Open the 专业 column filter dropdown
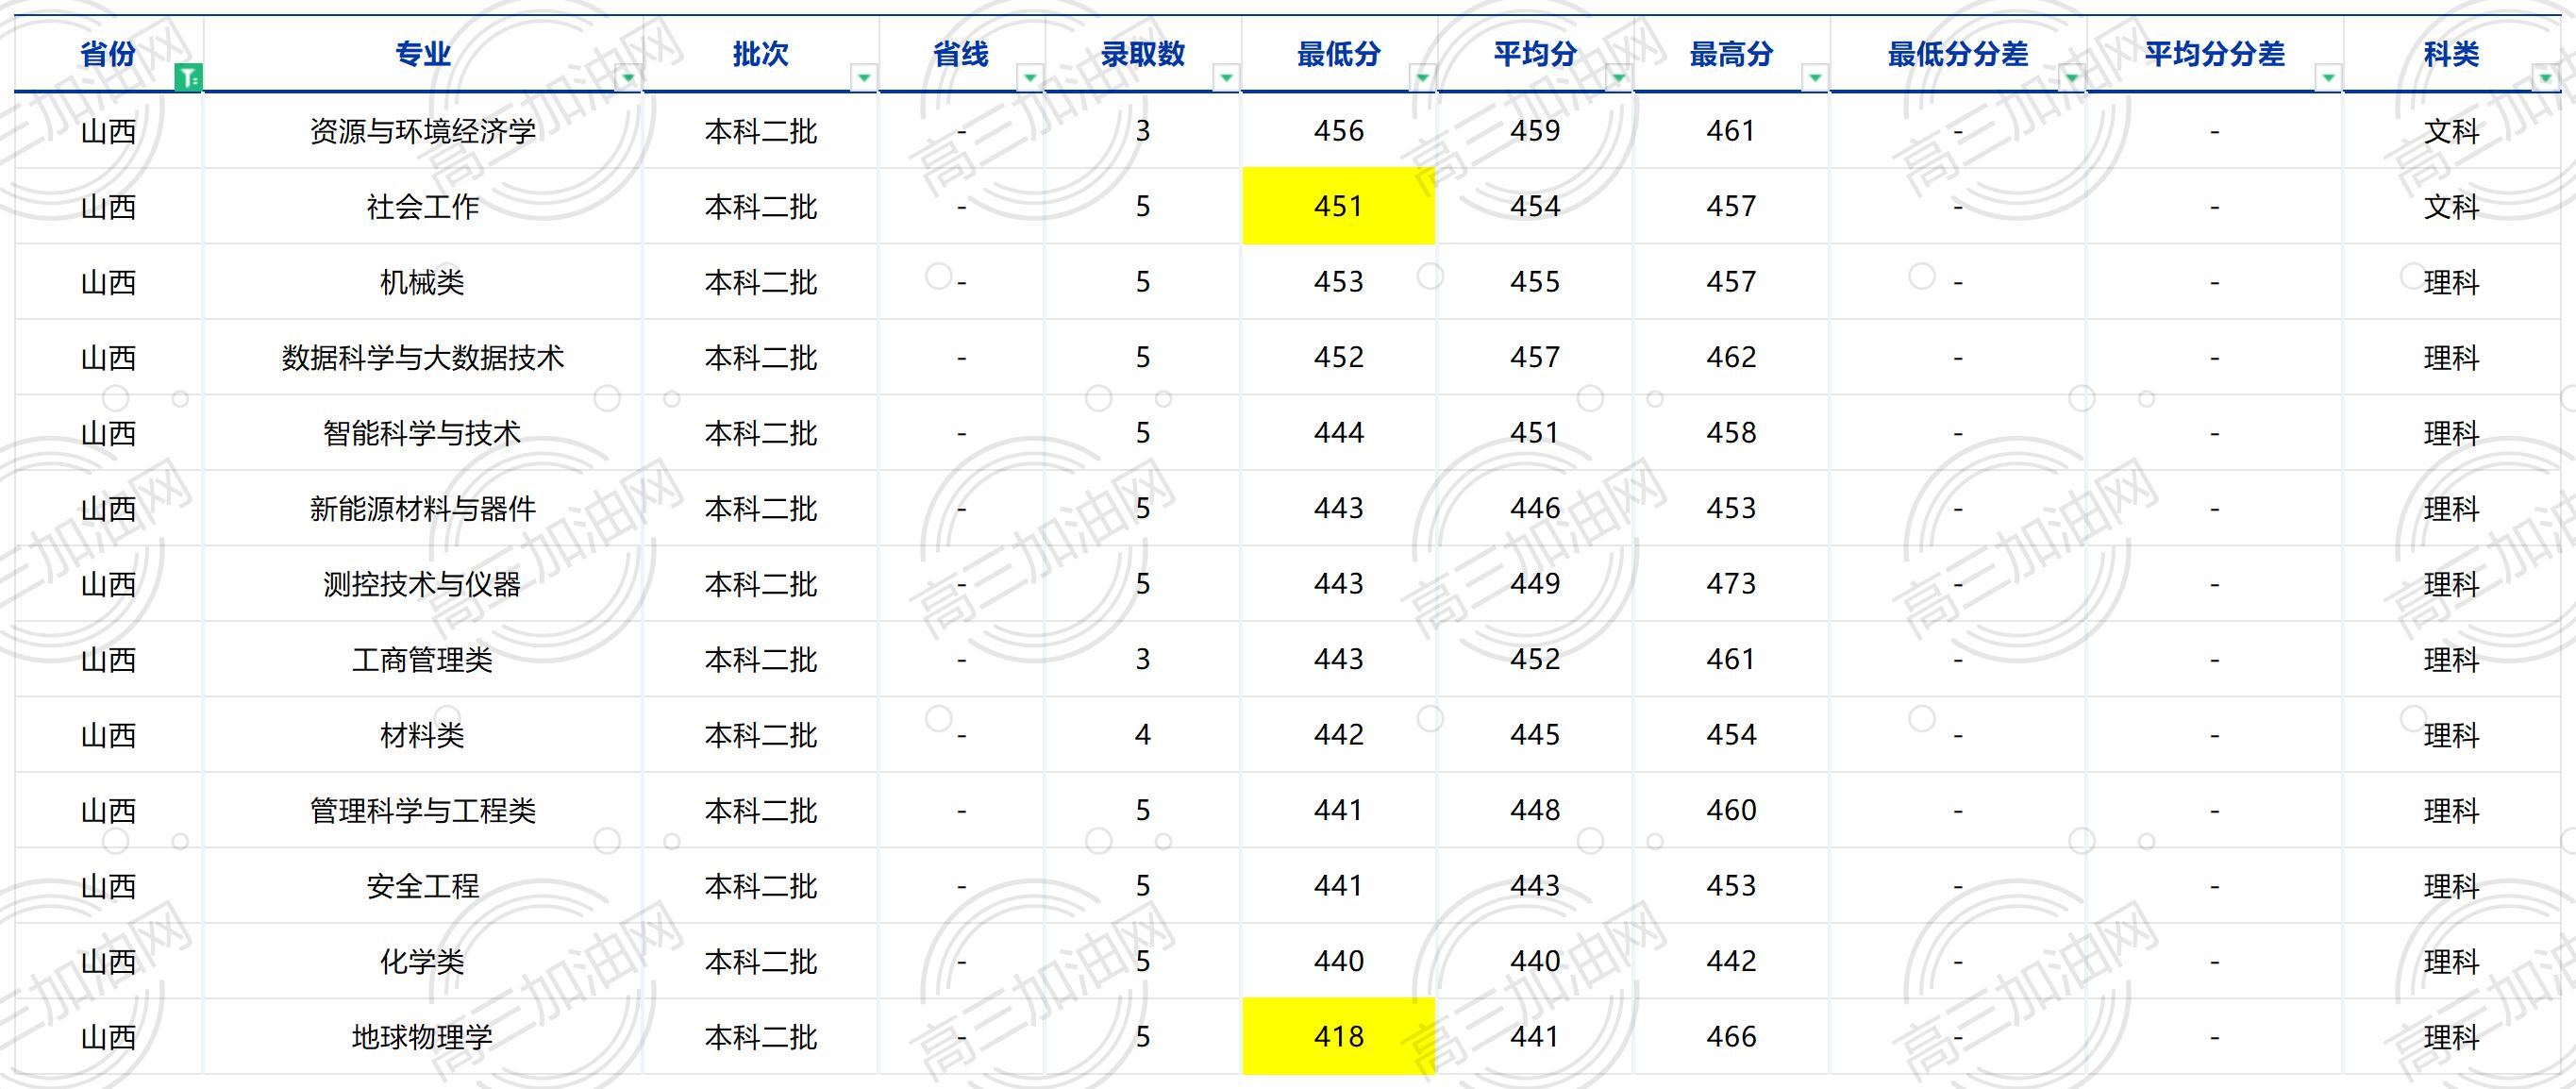2576x1089 pixels. (628, 77)
